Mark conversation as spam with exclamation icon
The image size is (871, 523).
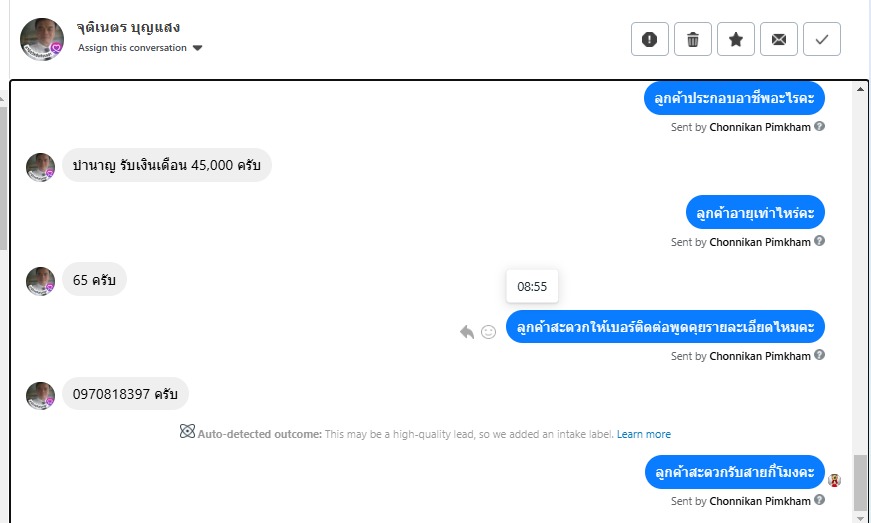(x=650, y=39)
